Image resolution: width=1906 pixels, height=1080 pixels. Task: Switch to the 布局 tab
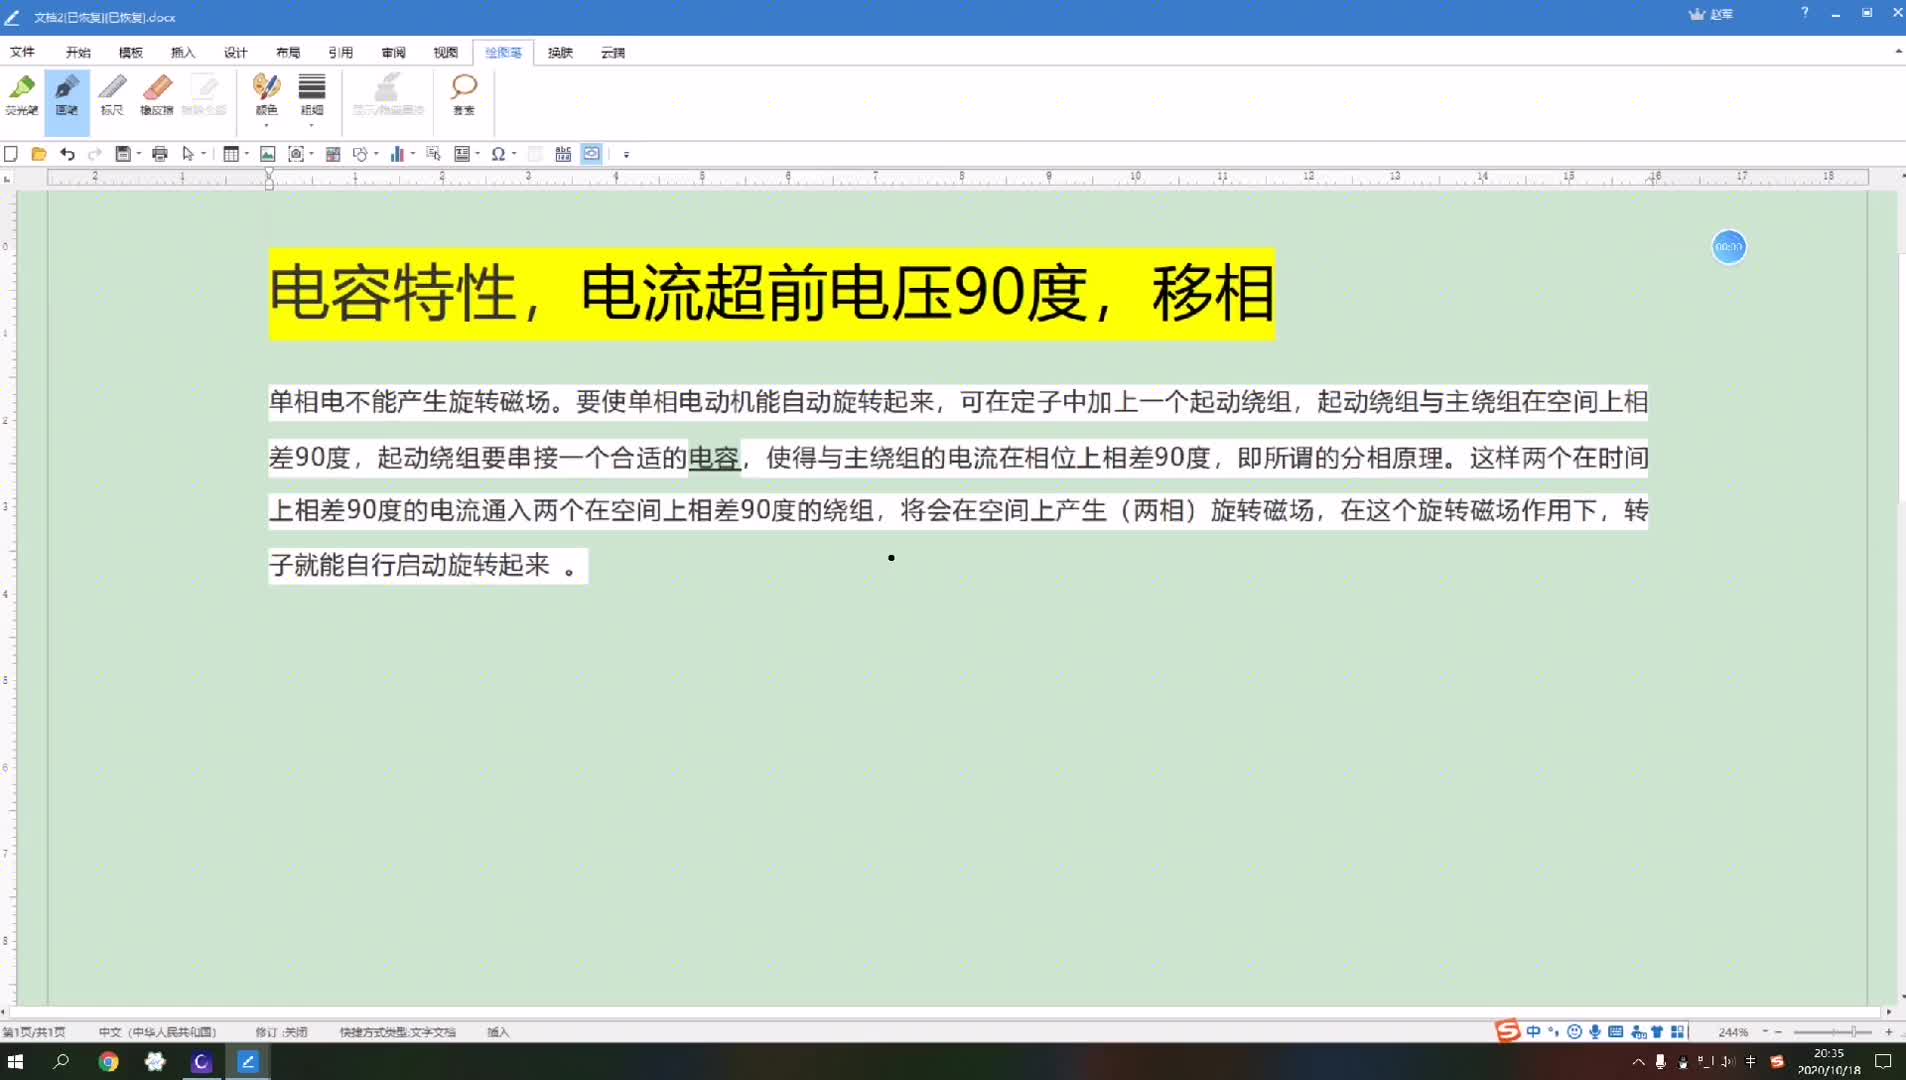pyautogui.click(x=288, y=52)
